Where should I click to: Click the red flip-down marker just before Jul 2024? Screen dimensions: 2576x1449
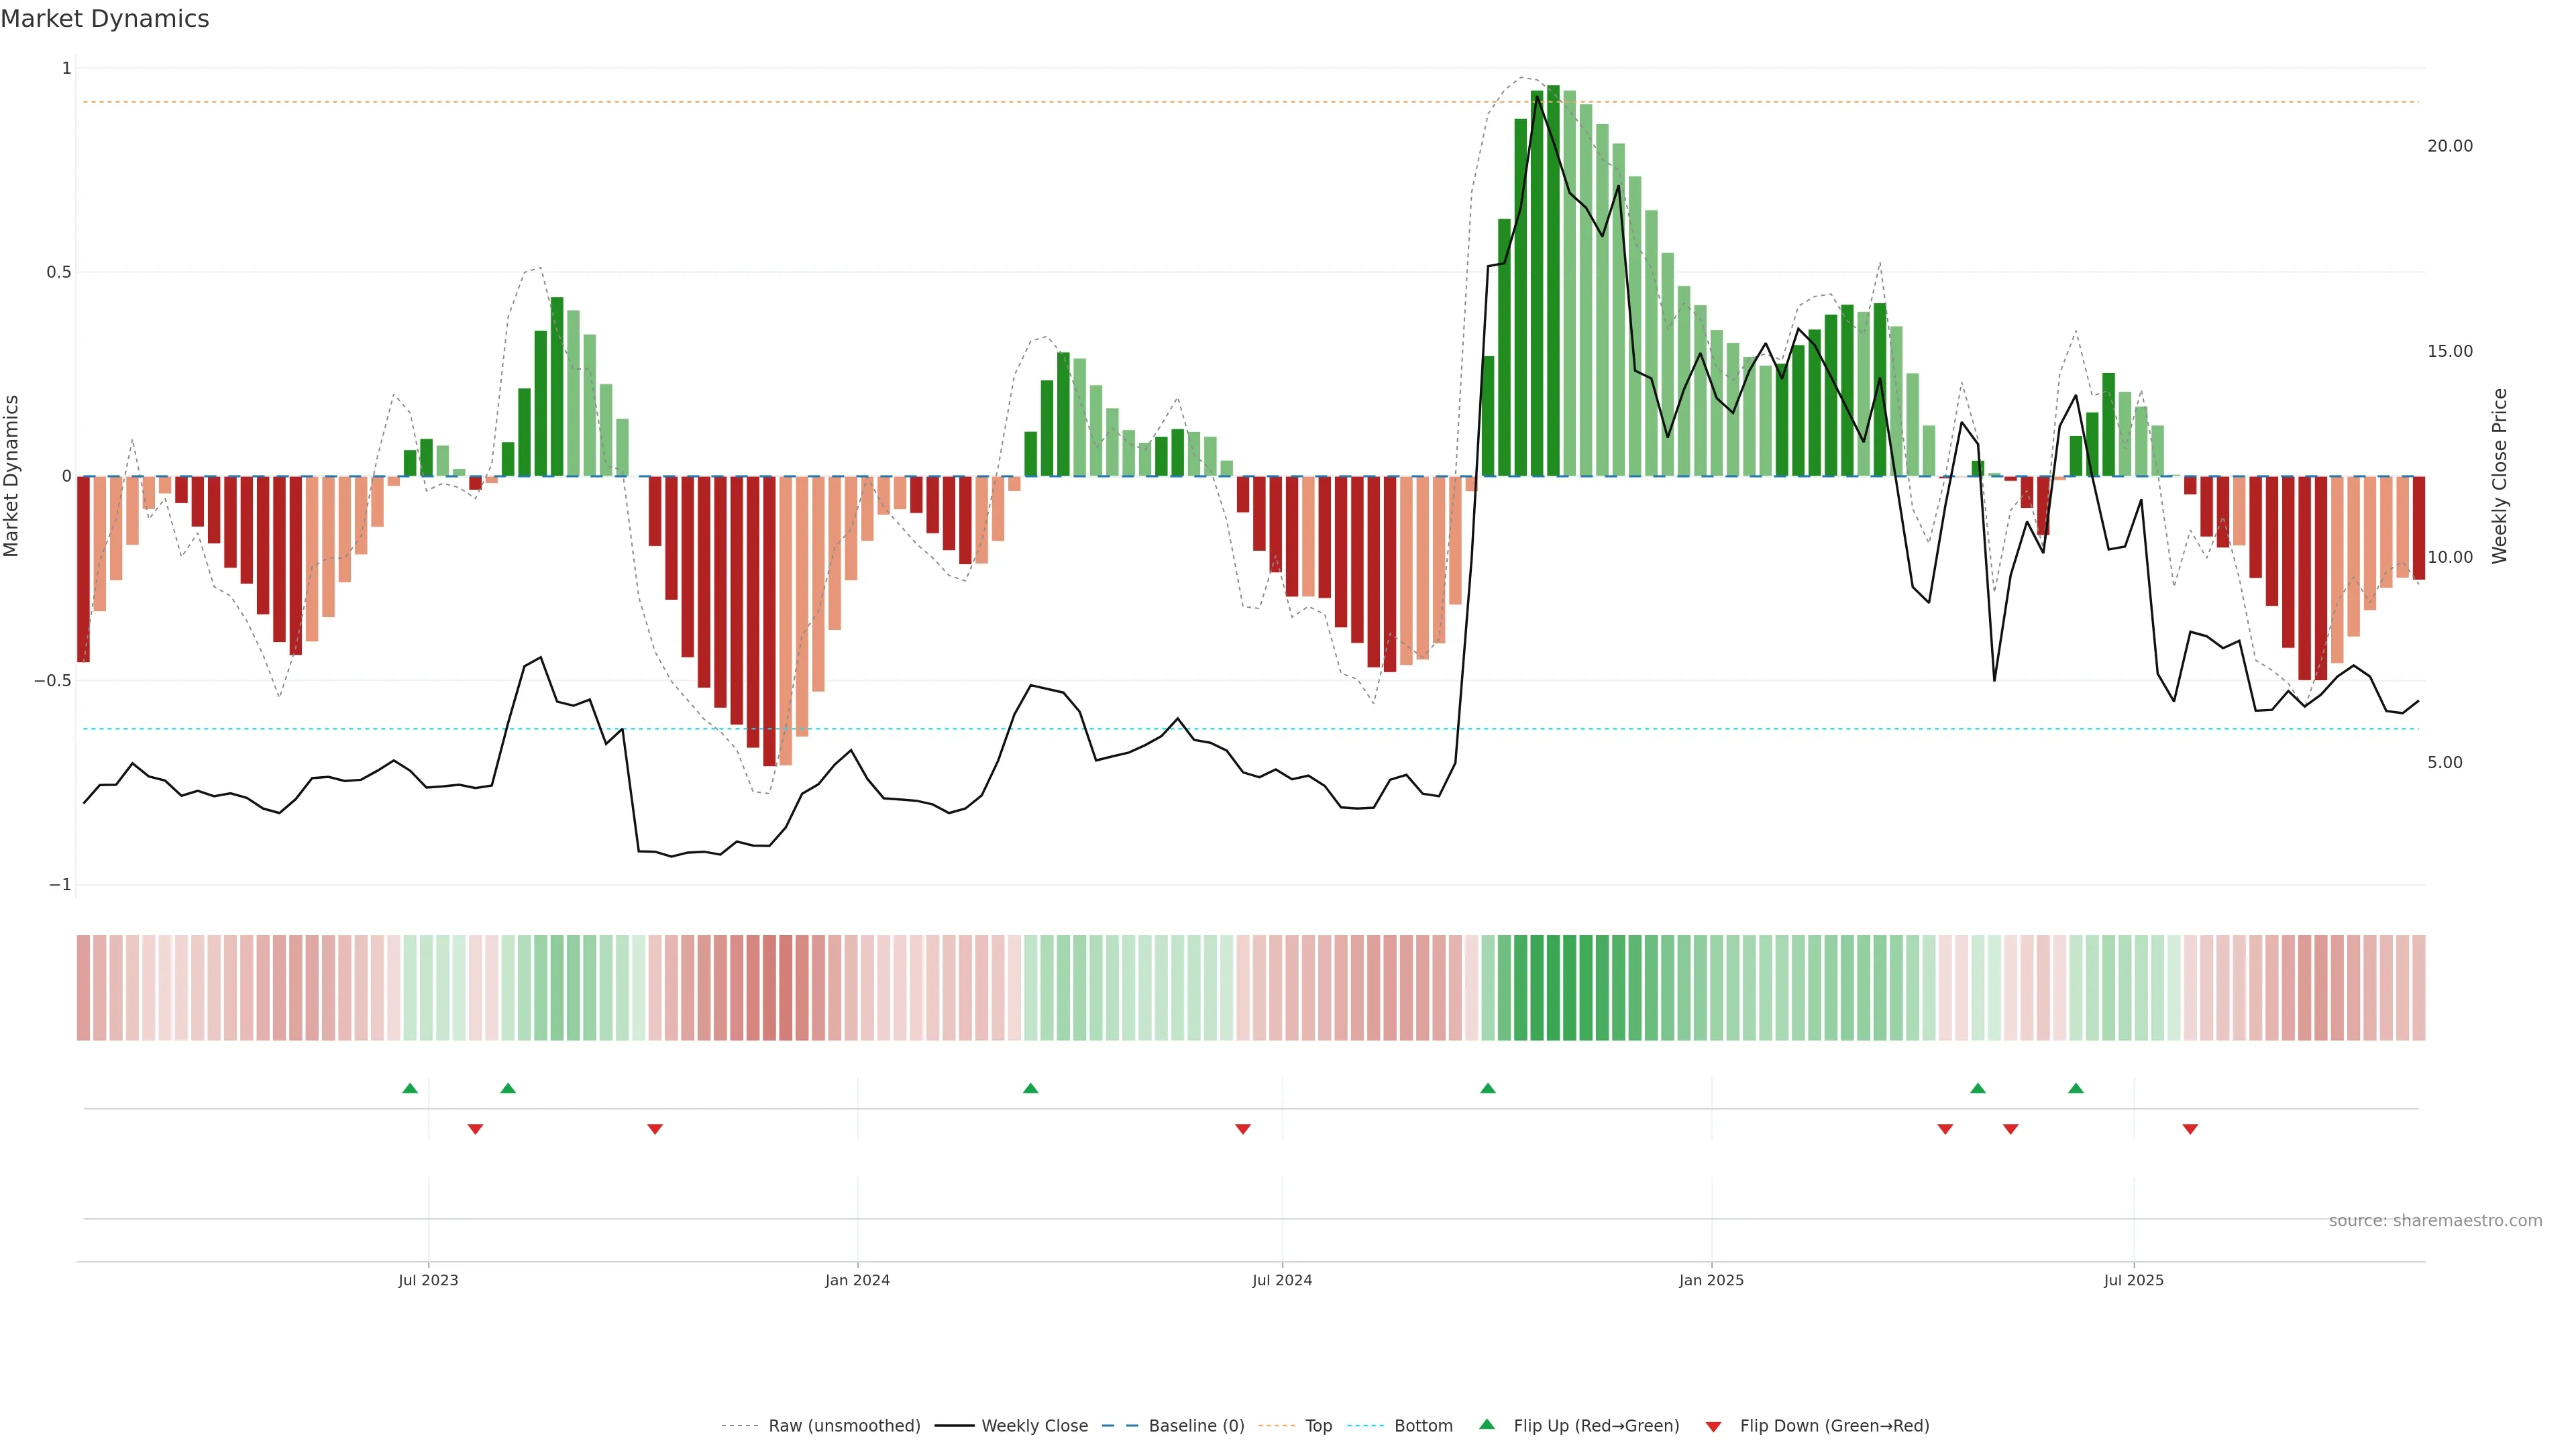1243,1129
